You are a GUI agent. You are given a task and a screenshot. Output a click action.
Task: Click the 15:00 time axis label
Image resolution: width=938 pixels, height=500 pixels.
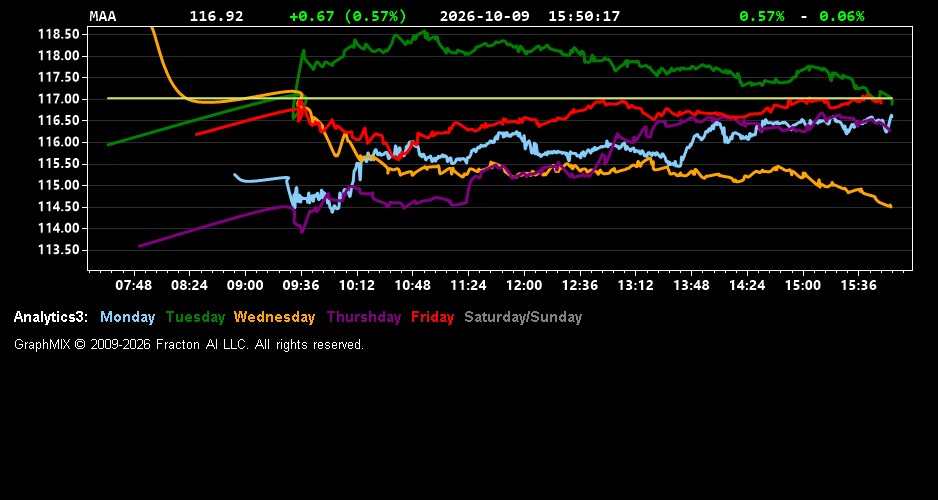point(803,285)
